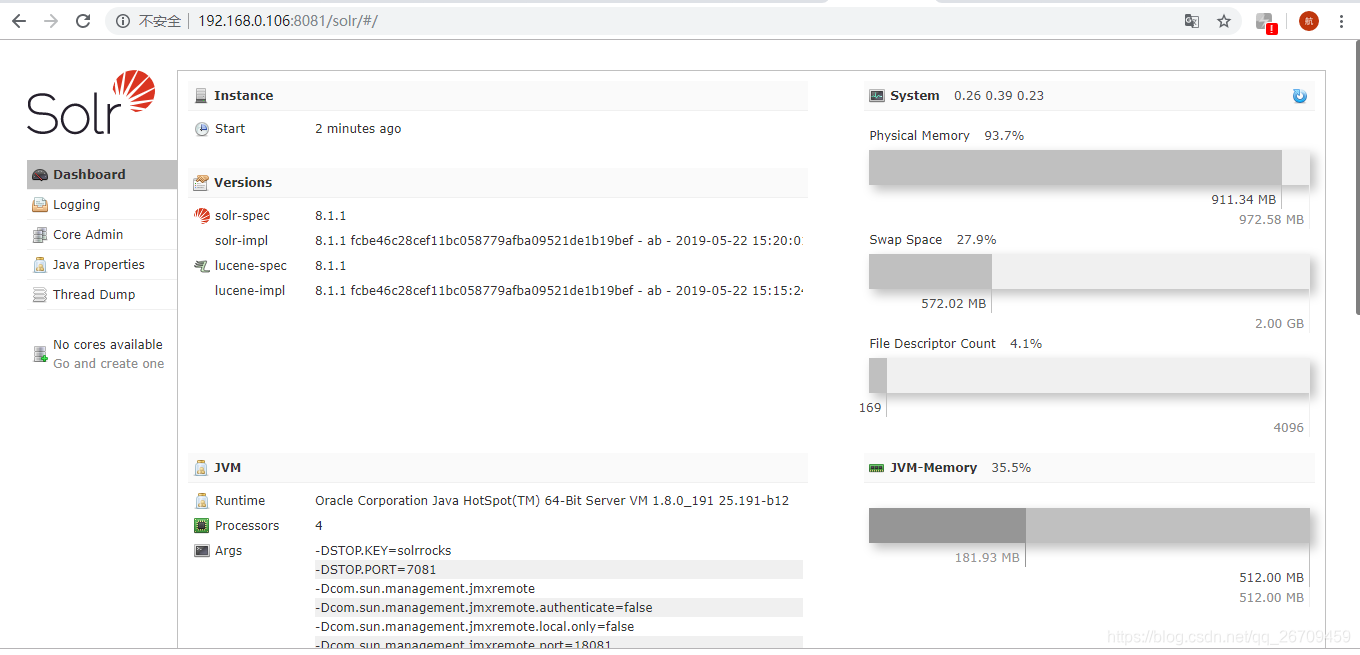Click the -DSTOP.PORT=7081 argument

[375, 570]
